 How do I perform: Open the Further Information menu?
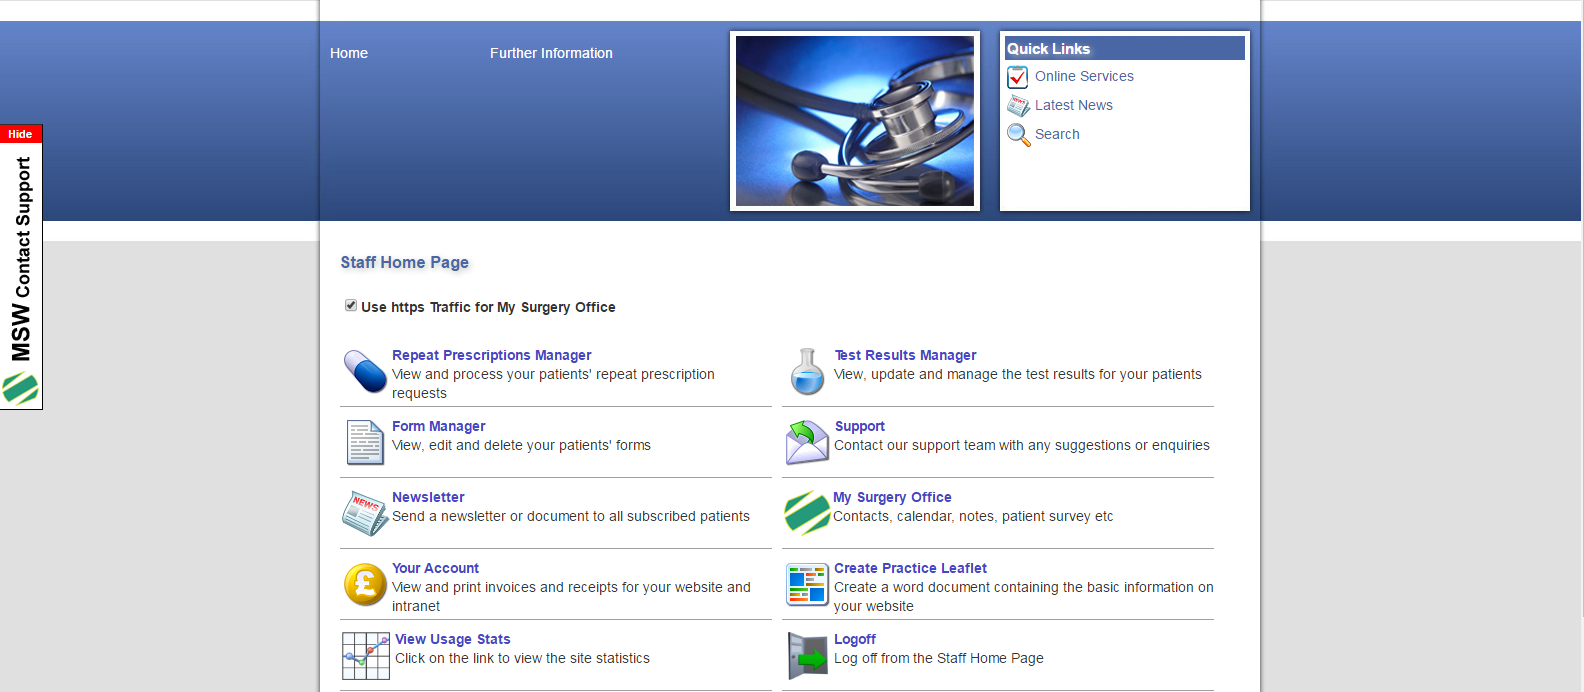click(551, 53)
